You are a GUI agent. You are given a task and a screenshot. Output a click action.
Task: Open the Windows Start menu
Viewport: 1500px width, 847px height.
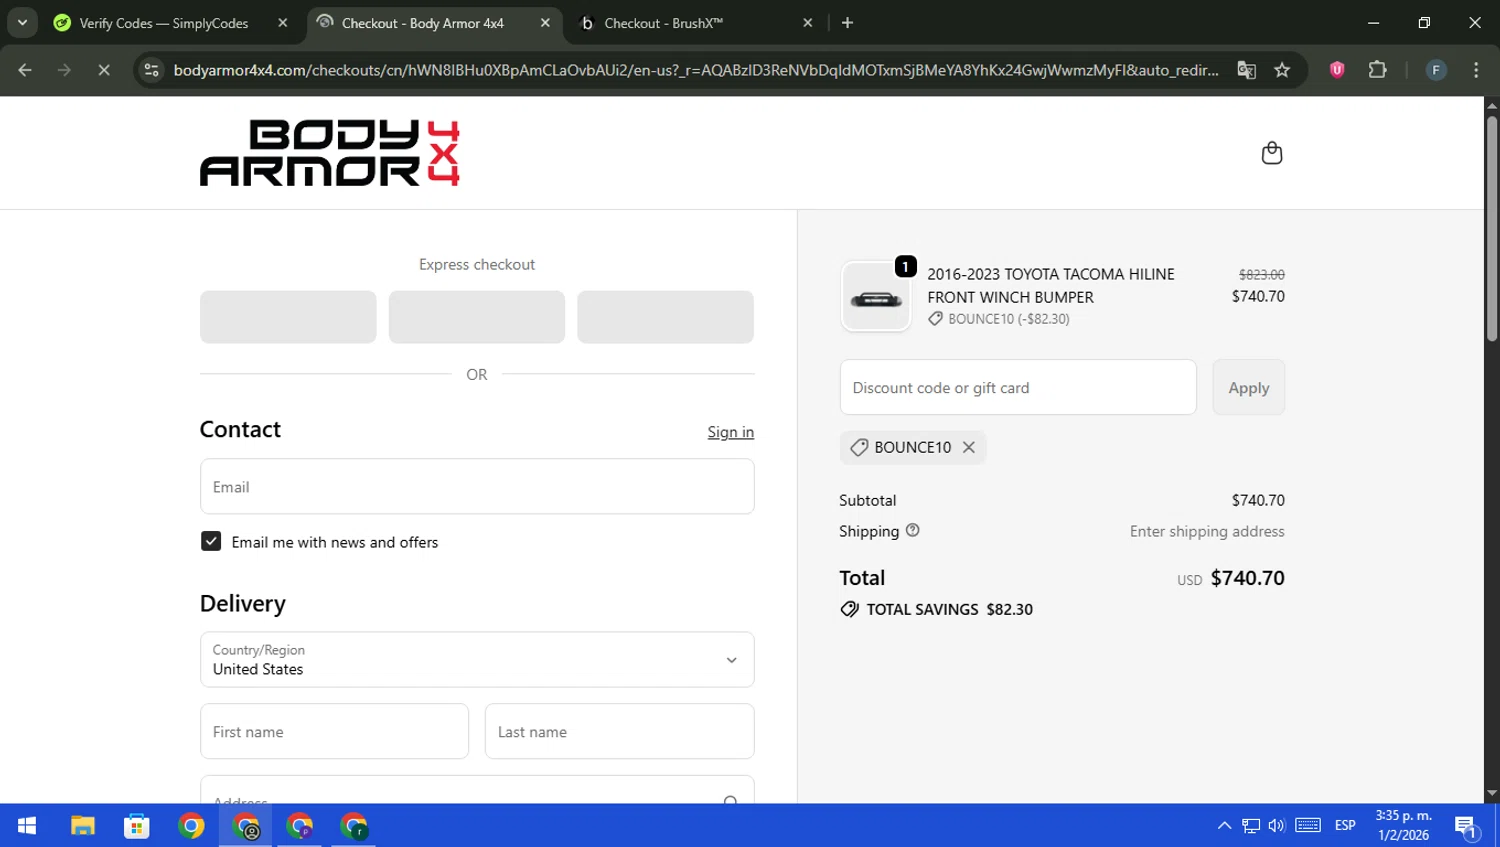27,826
